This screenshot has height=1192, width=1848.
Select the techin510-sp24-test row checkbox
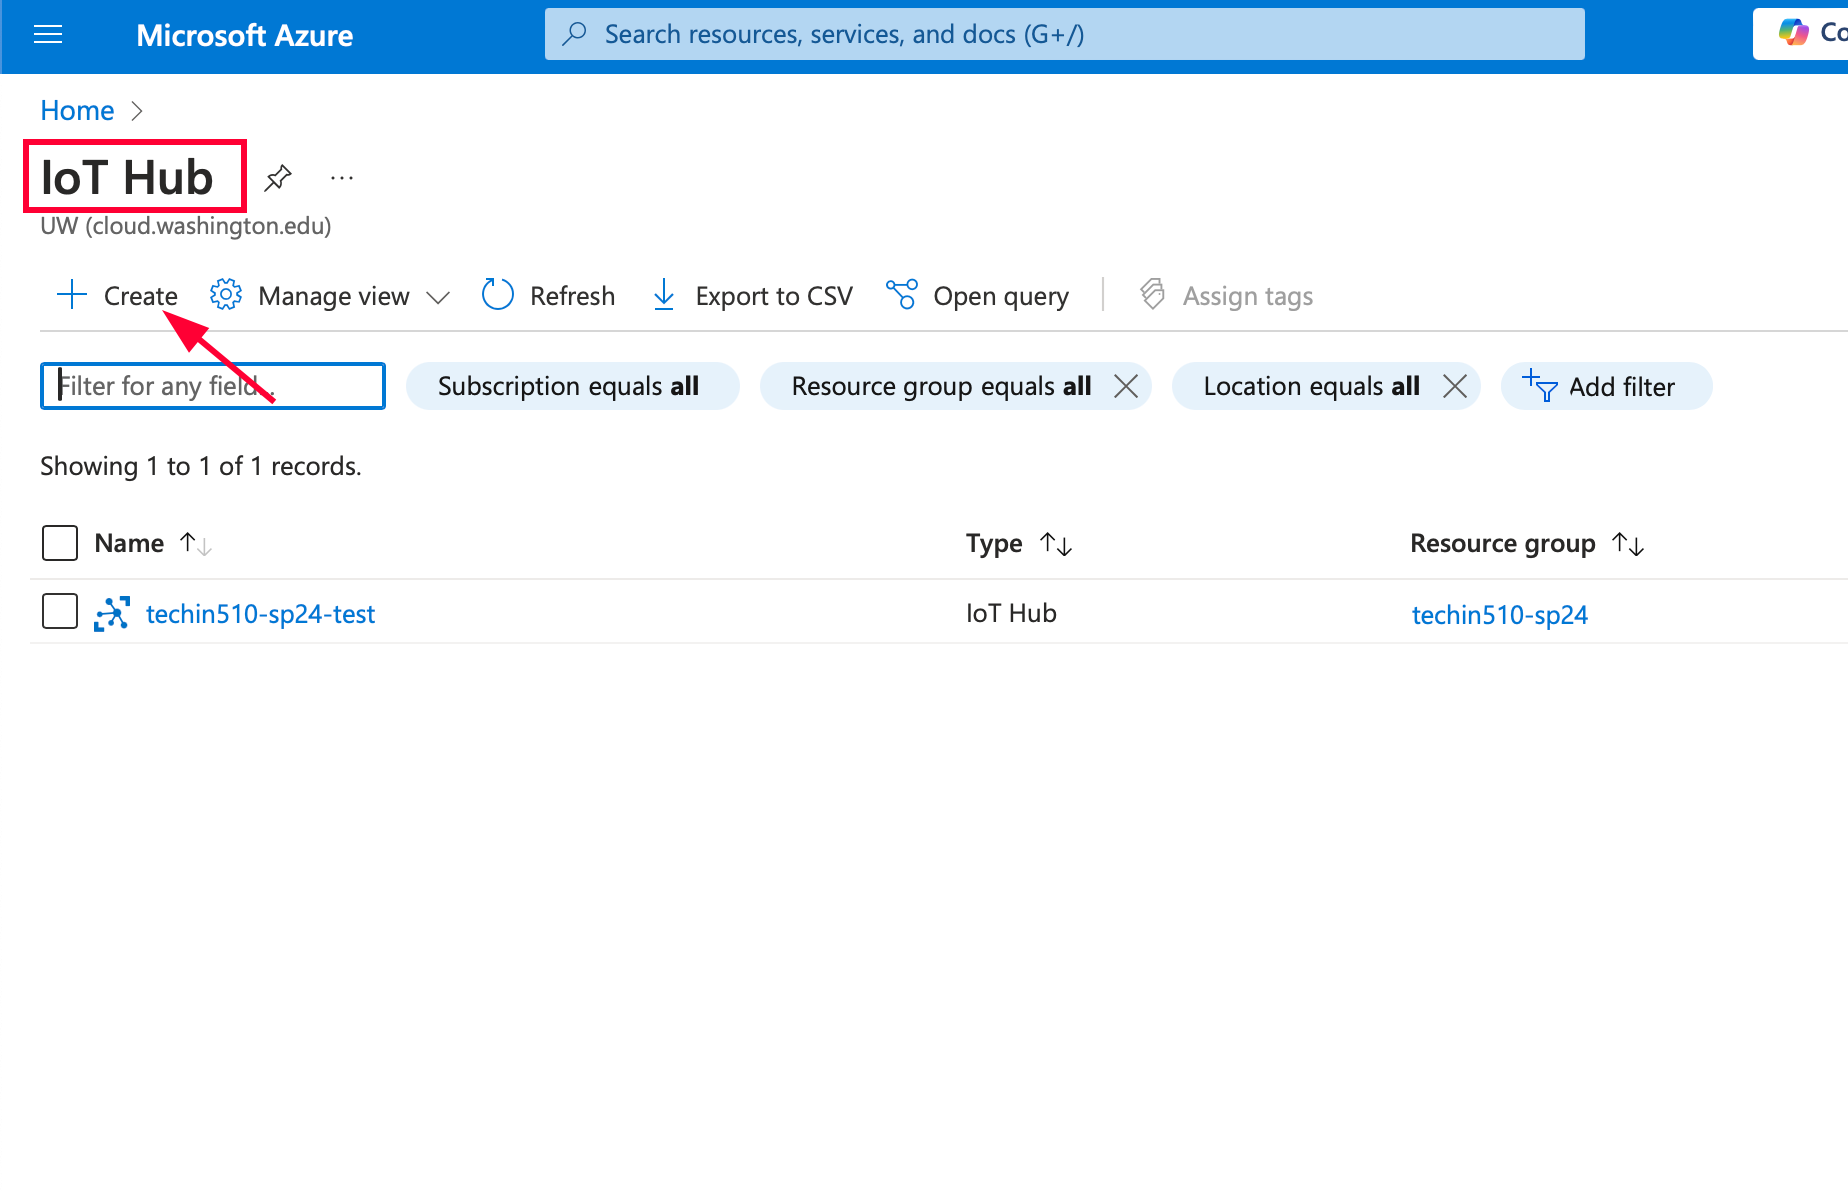tap(60, 611)
